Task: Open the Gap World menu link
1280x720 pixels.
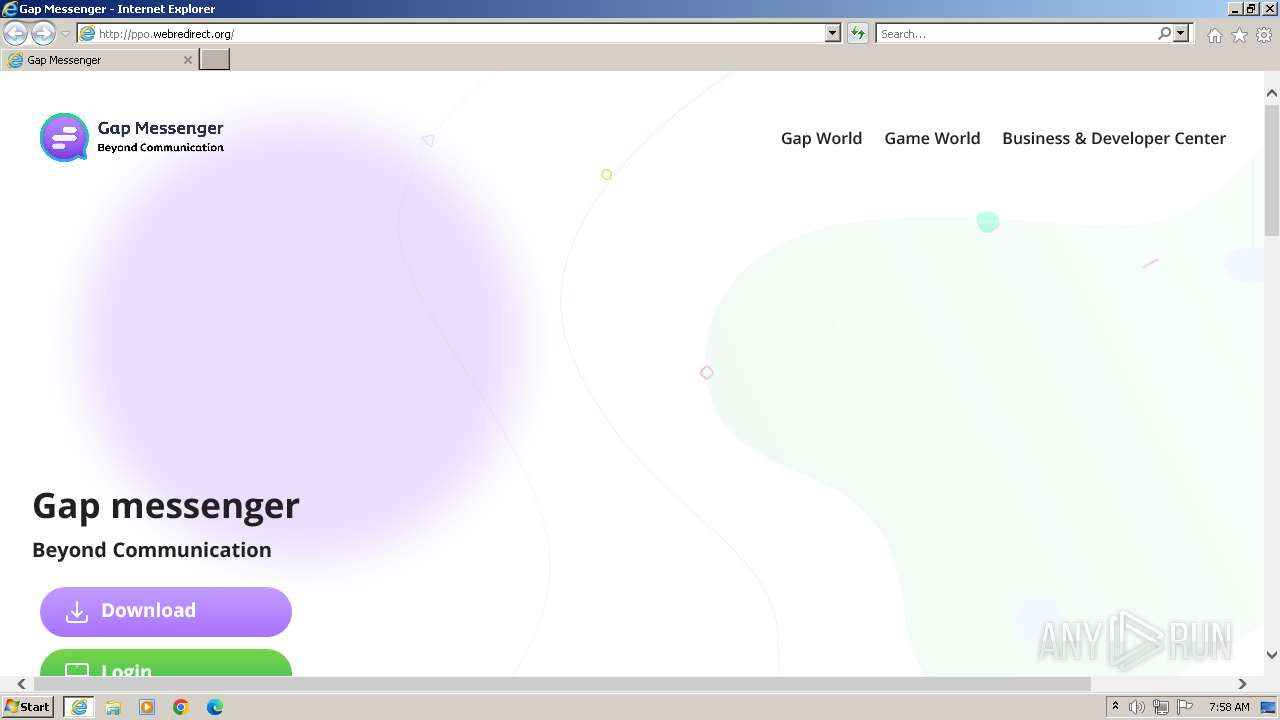Action: coord(821,138)
